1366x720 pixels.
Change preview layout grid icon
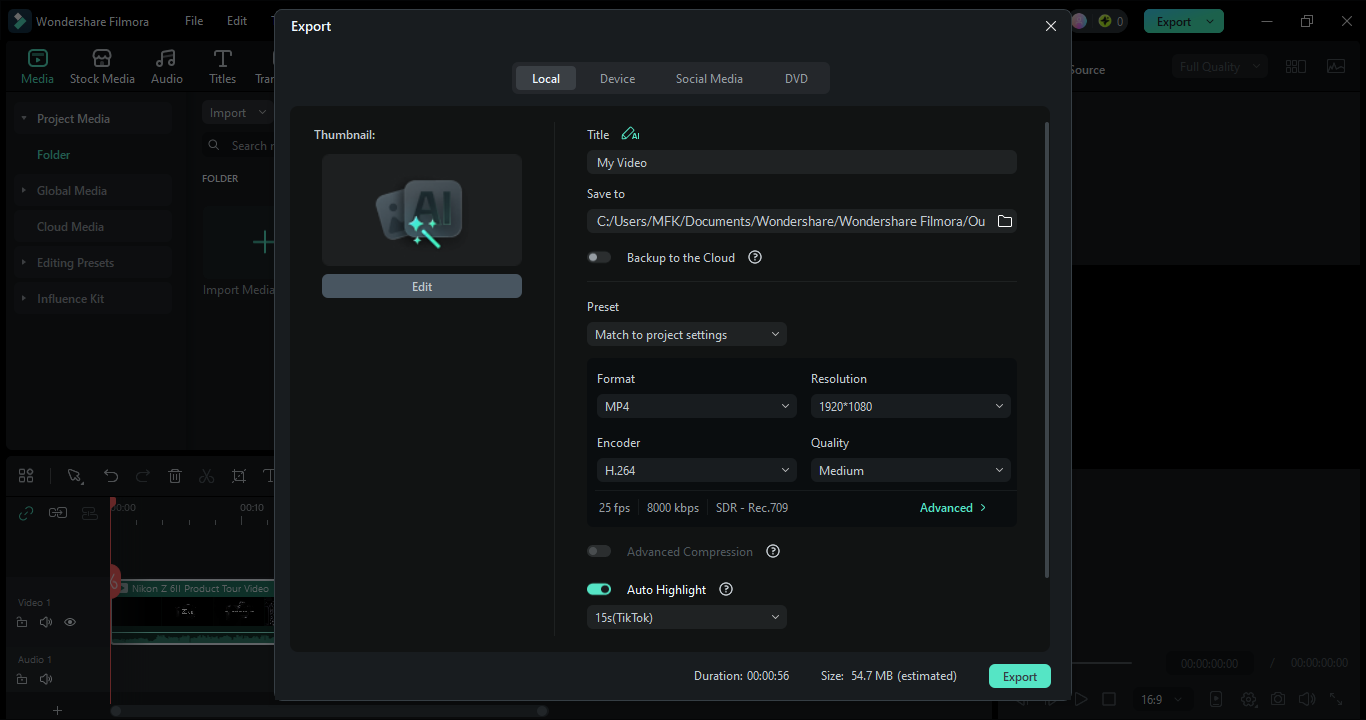[1296, 66]
